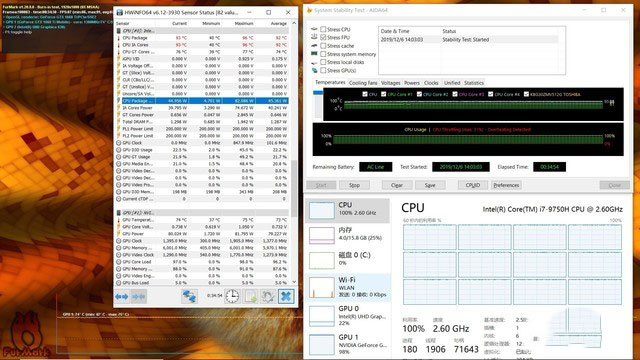Select GPU 0 Intel UHD graph
640x360 pixels.
point(322,316)
